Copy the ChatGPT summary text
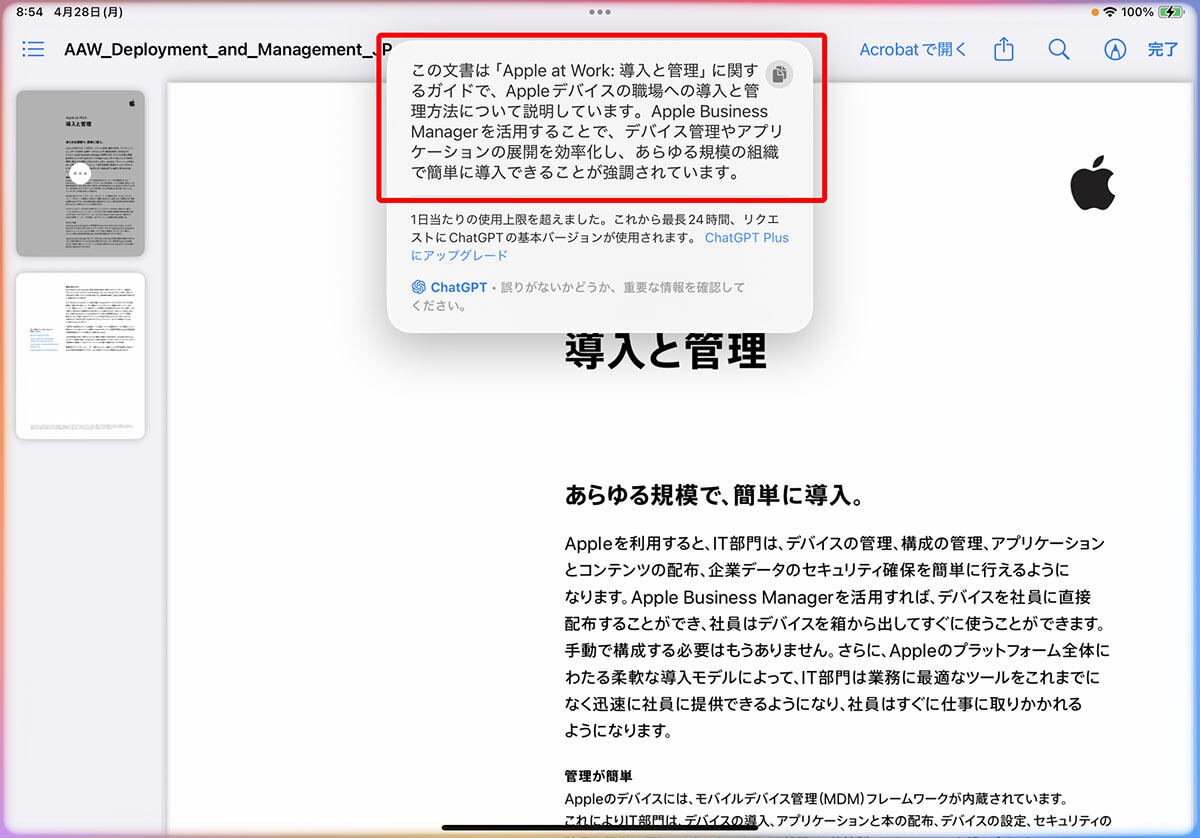The height and width of the screenshot is (838, 1200). (780, 75)
